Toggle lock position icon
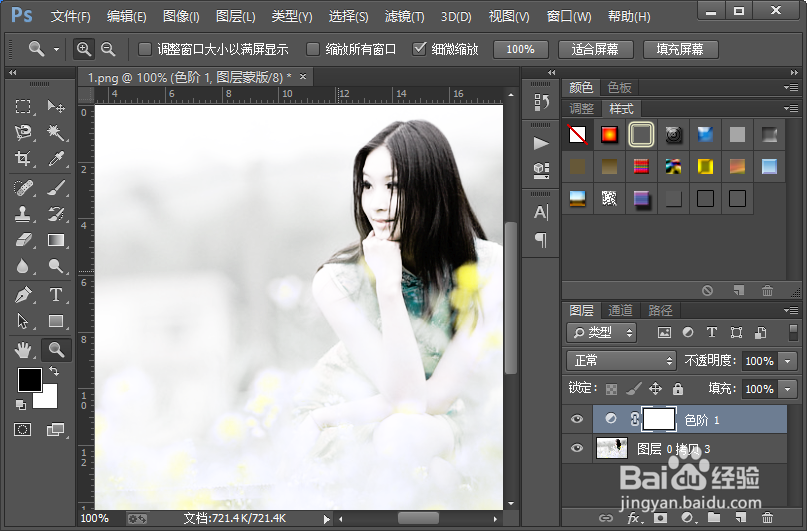This screenshot has width=807, height=531. 655,389
